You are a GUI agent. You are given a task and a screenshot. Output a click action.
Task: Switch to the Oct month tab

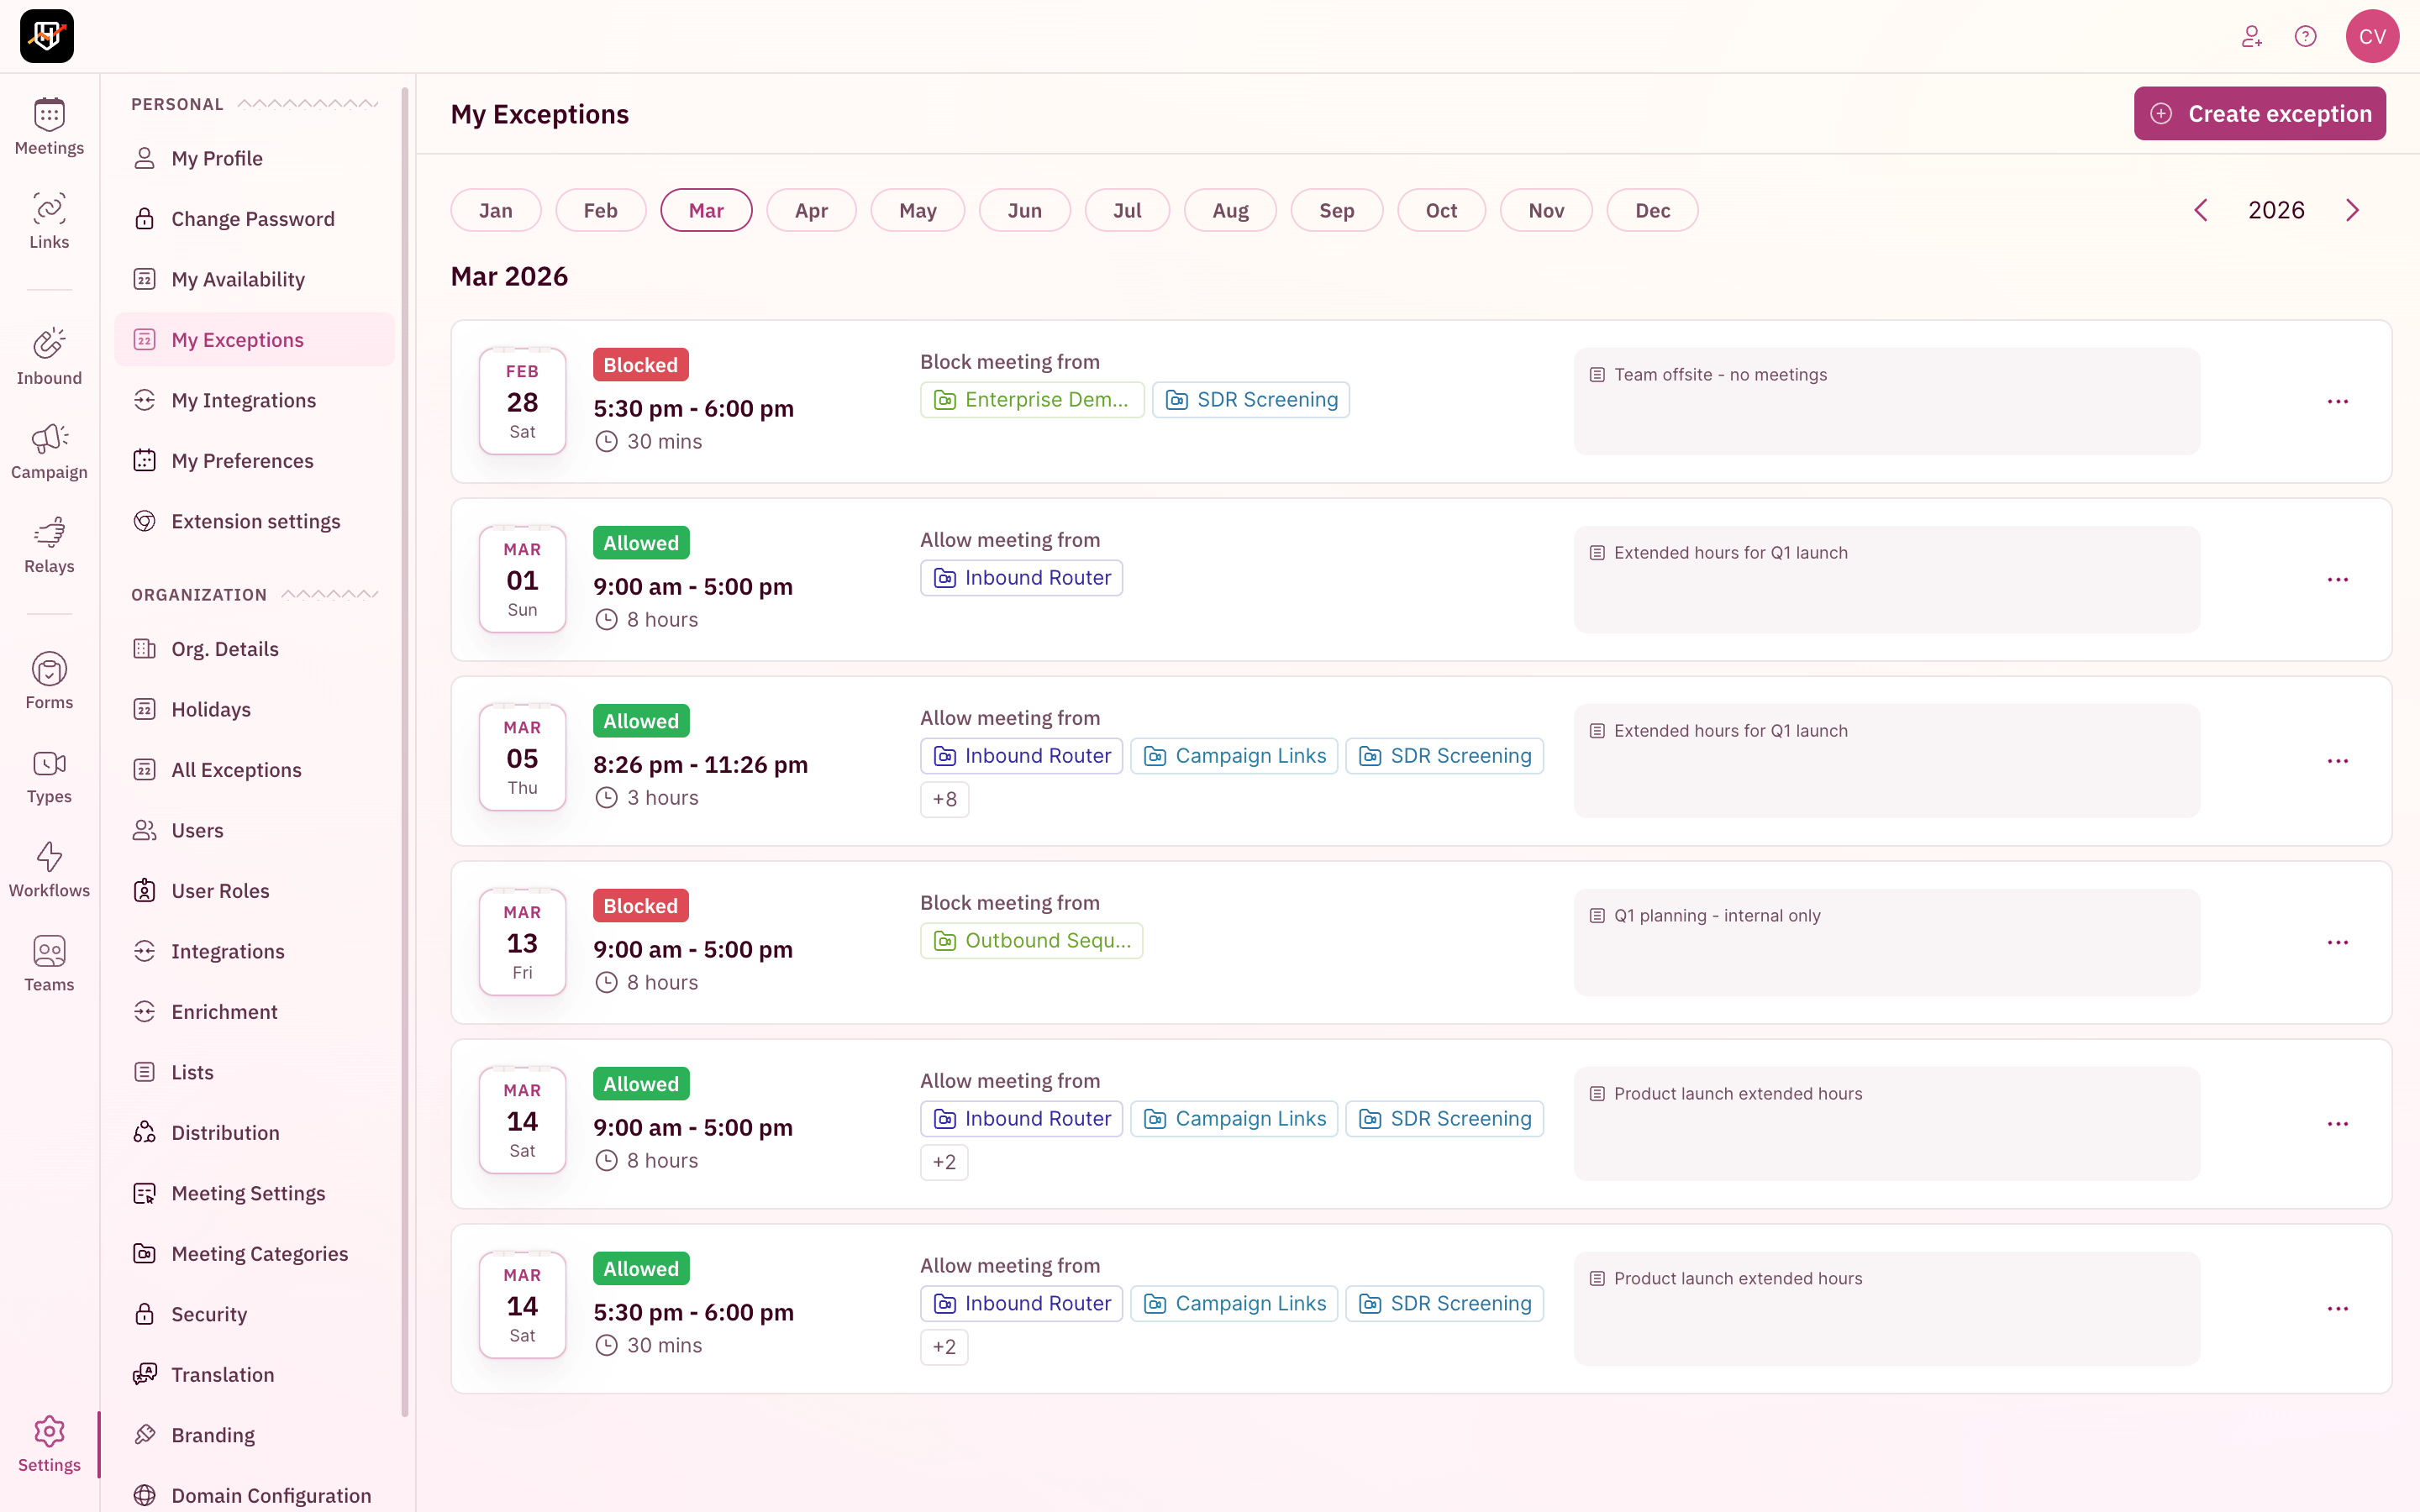1440,210
